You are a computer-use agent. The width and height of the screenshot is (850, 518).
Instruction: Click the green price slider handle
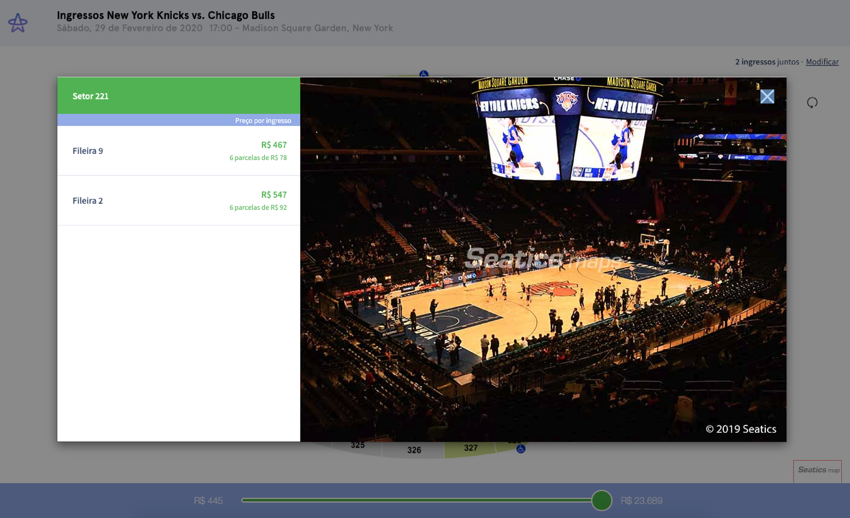click(601, 500)
